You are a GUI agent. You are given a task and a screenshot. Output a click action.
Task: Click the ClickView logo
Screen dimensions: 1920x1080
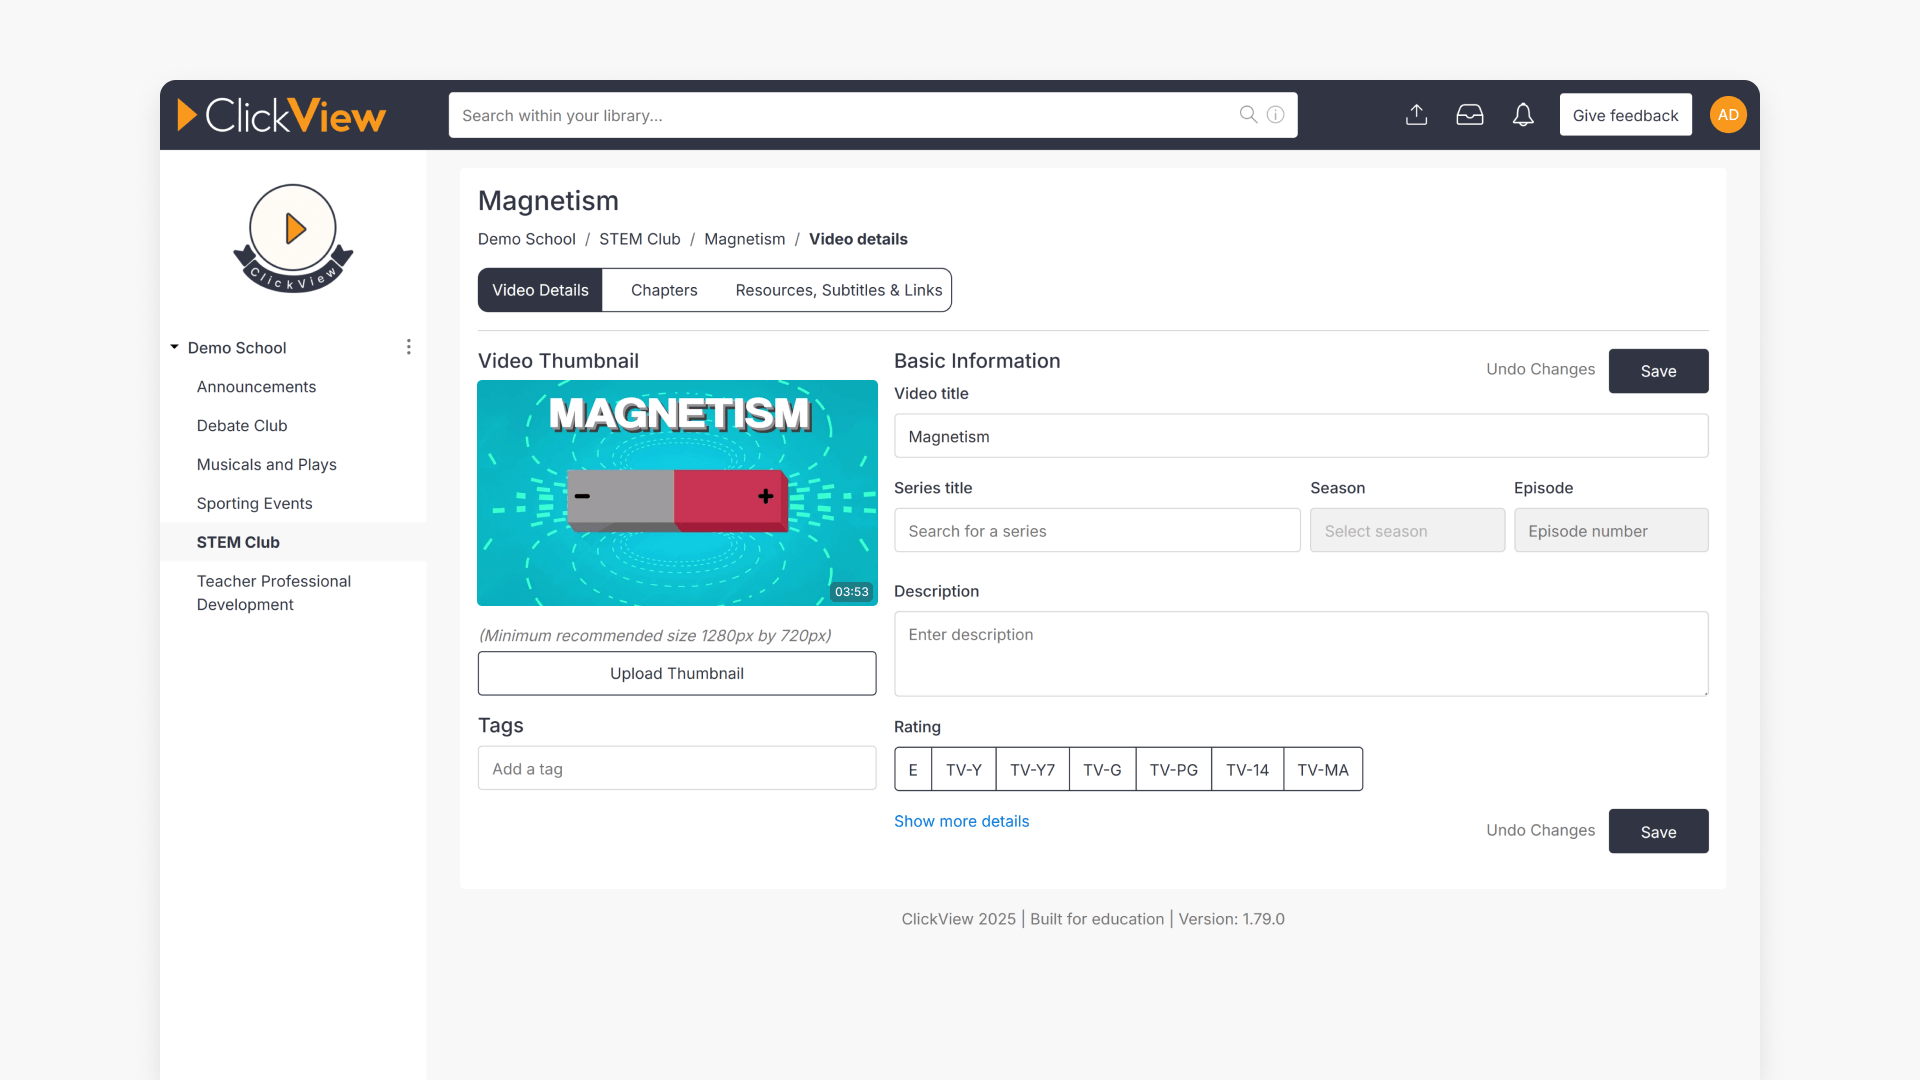(281, 114)
